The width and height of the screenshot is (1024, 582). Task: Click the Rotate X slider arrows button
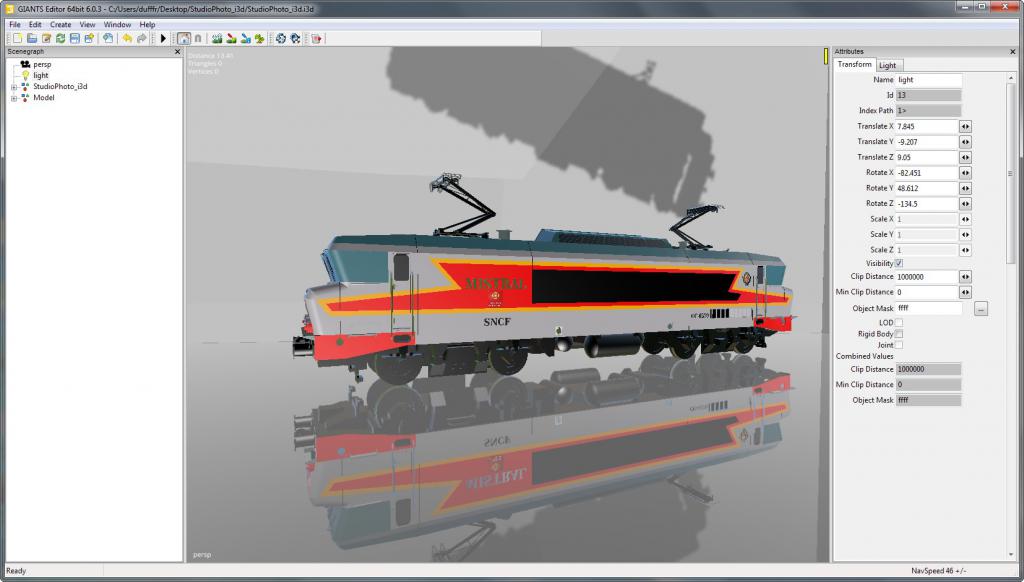[965, 172]
